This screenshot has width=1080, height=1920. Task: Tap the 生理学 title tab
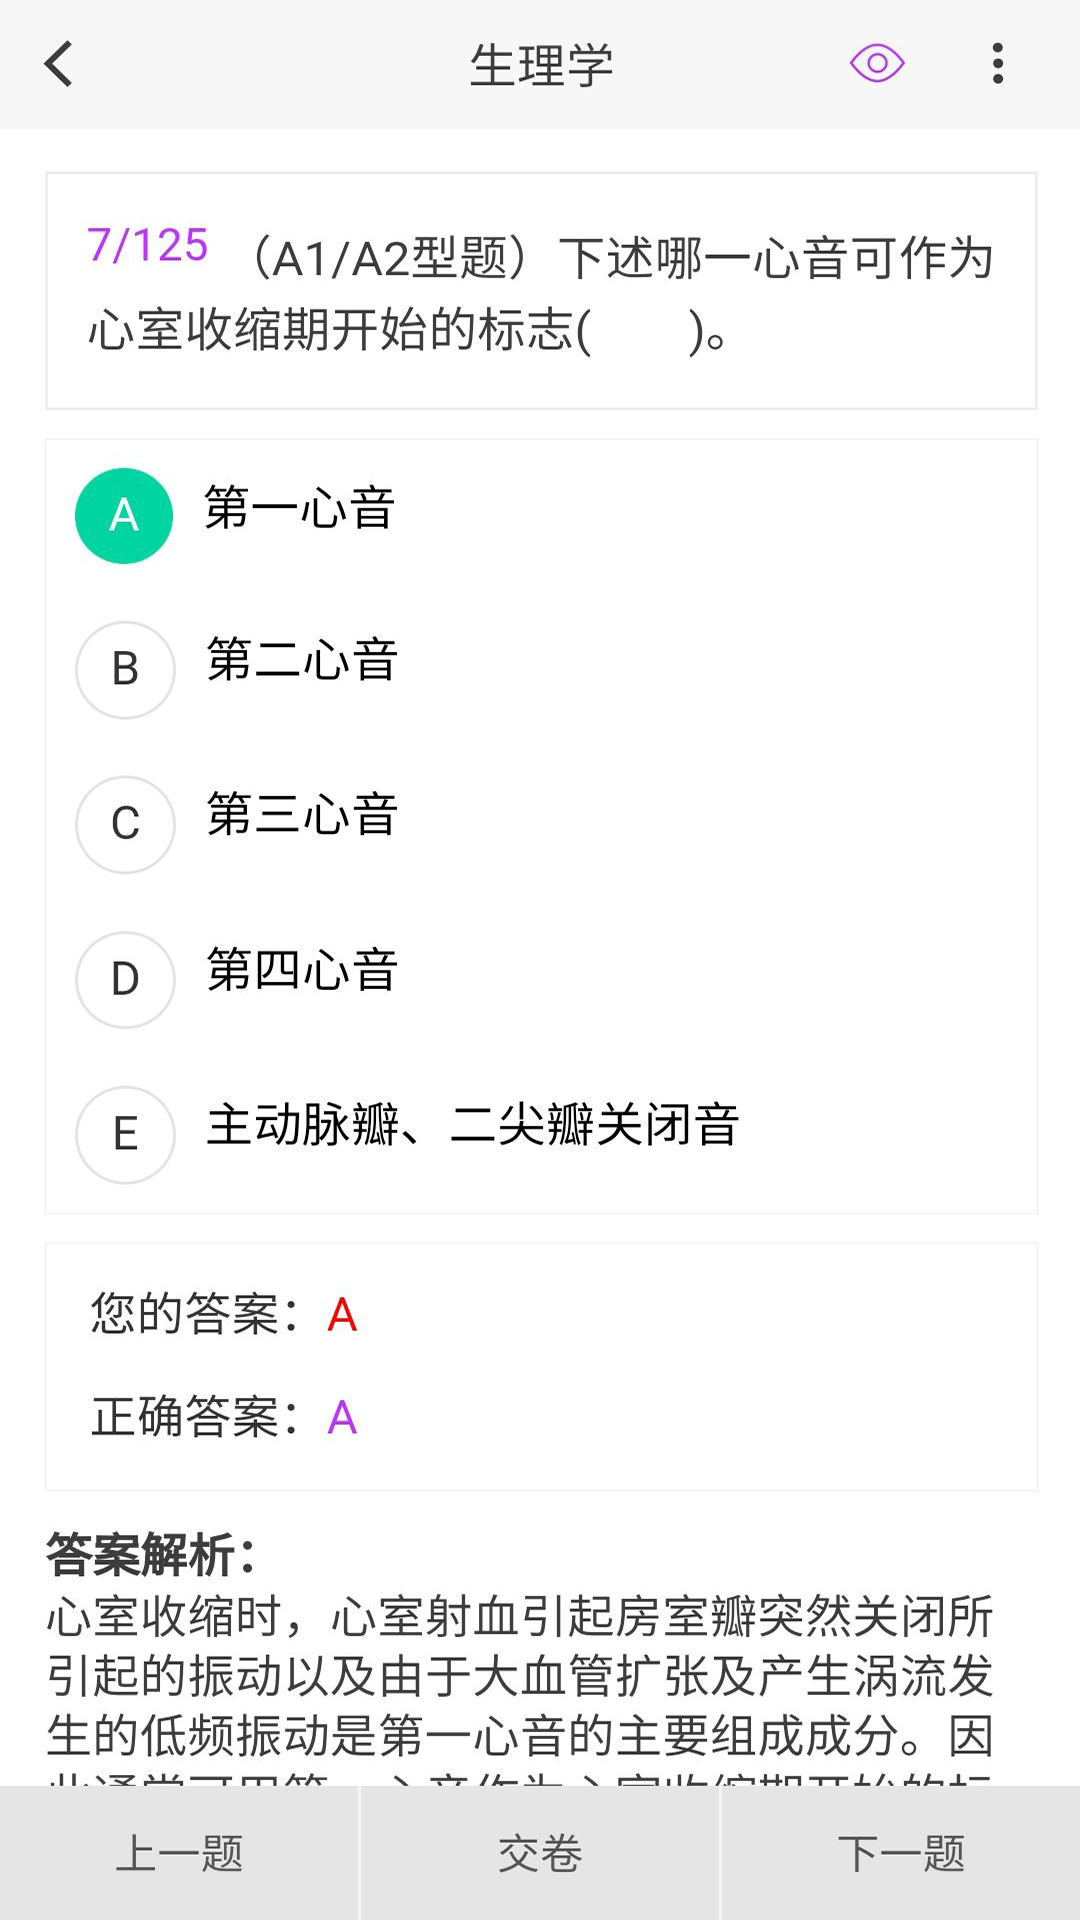[540, 64]
